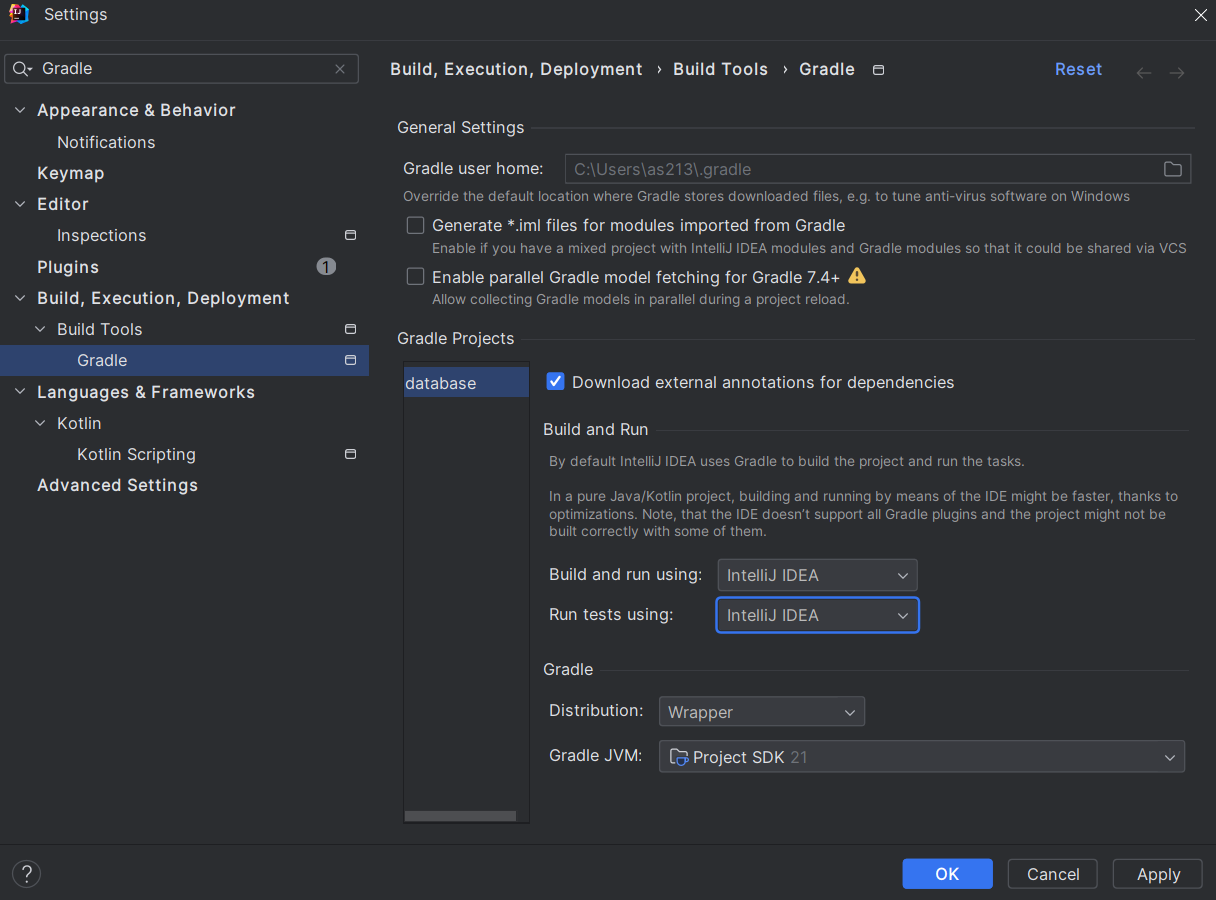Open the Plugins settings page
Image resolution: width=1216 pixels, height=900 pixels.
[x=68, y=267]
